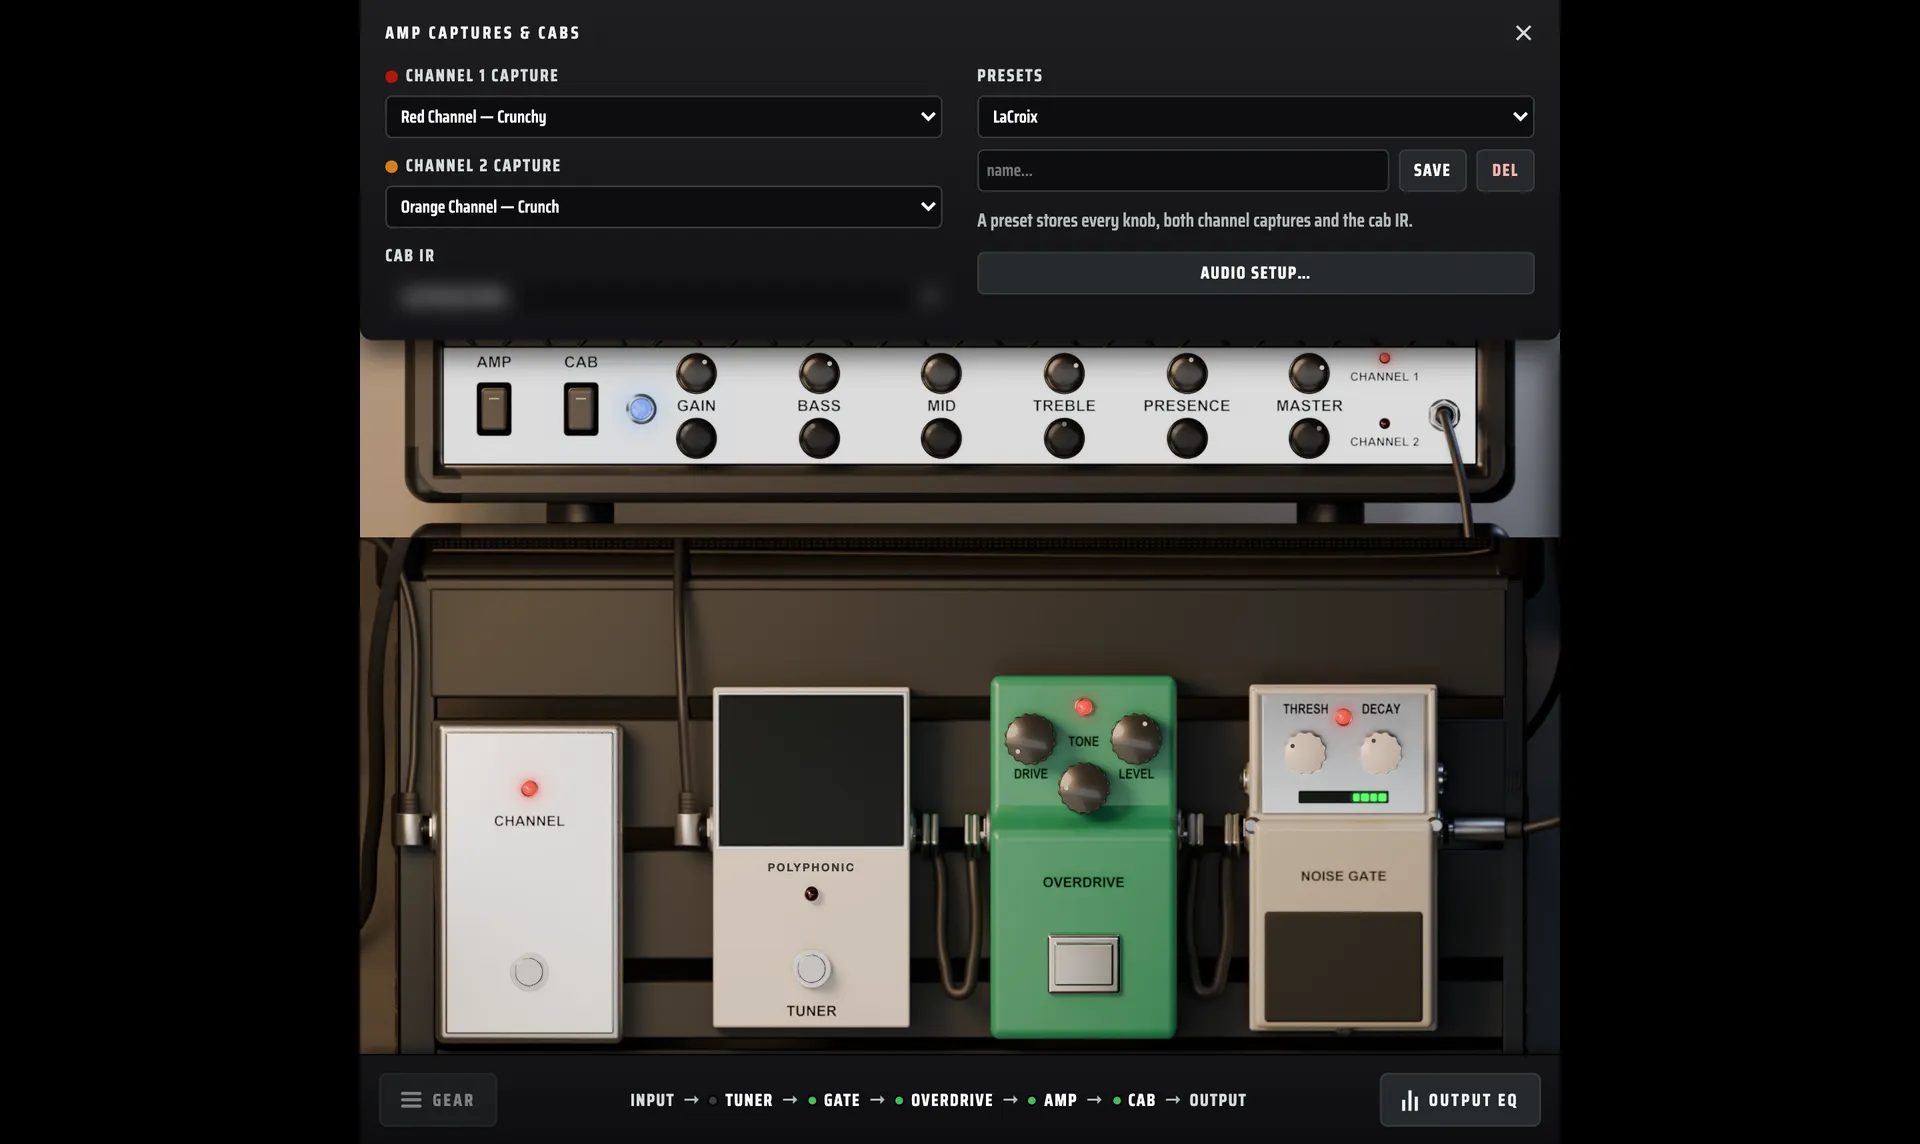Adjust the bottom TREBLE knob
1920x1144 pixels.
tap(1064, 438)
